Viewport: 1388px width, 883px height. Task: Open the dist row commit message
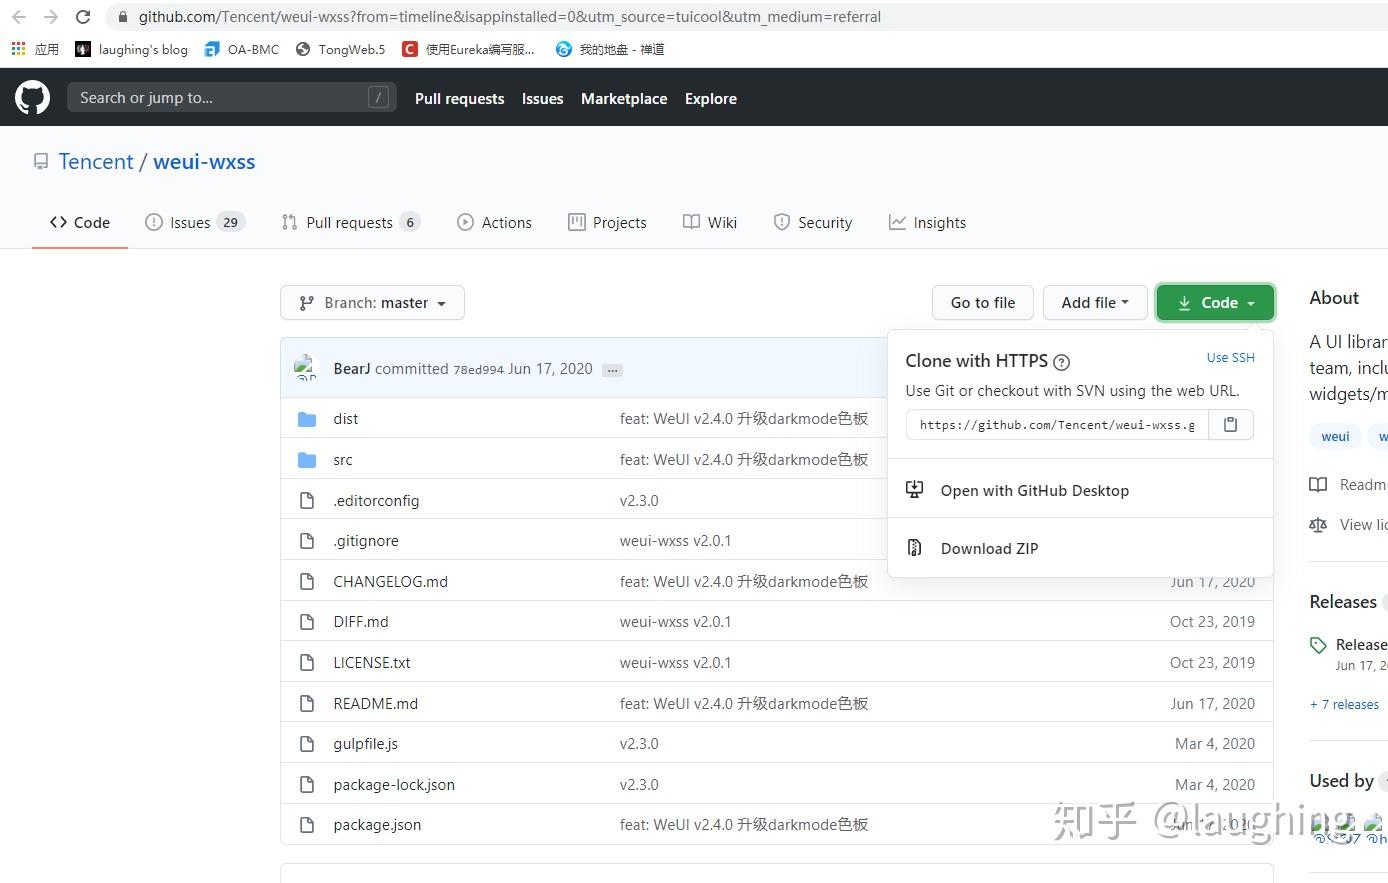(x=744, y=419)
